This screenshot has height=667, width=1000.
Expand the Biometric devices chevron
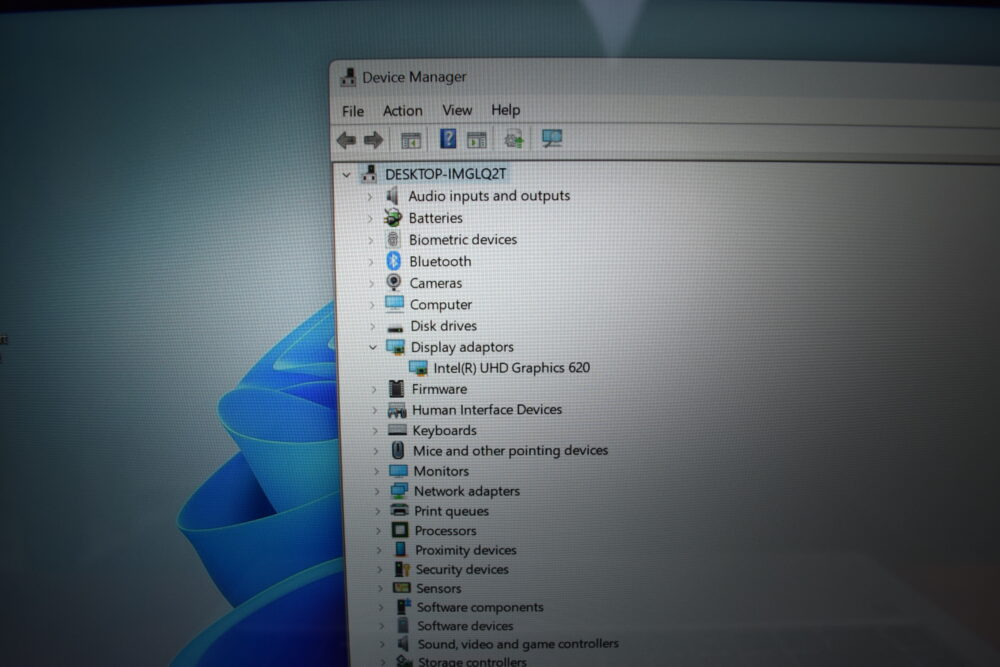371,240
